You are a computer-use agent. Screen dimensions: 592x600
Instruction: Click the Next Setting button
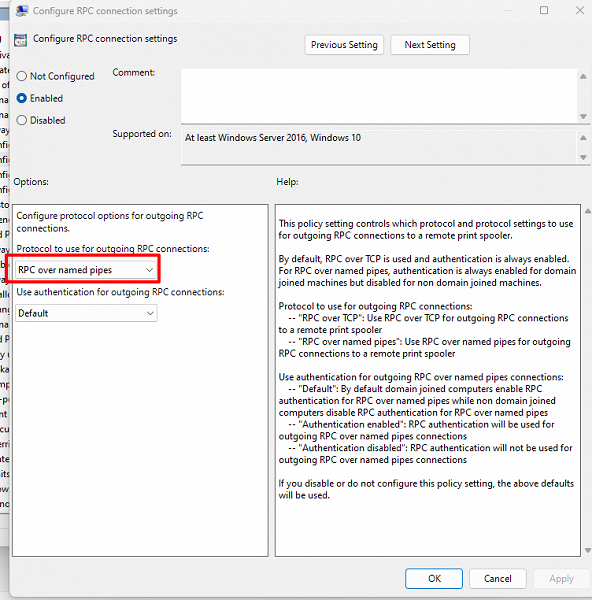pos(430,45)
